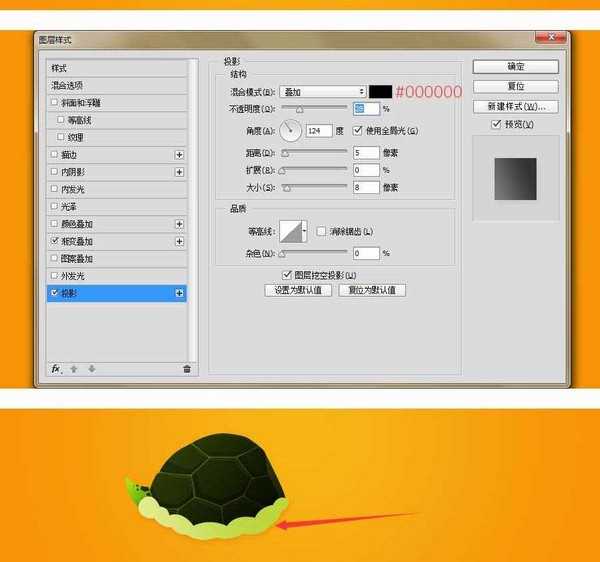Click the fx add layer style icon
Screen dimensions: 600x562
point(56,369)
